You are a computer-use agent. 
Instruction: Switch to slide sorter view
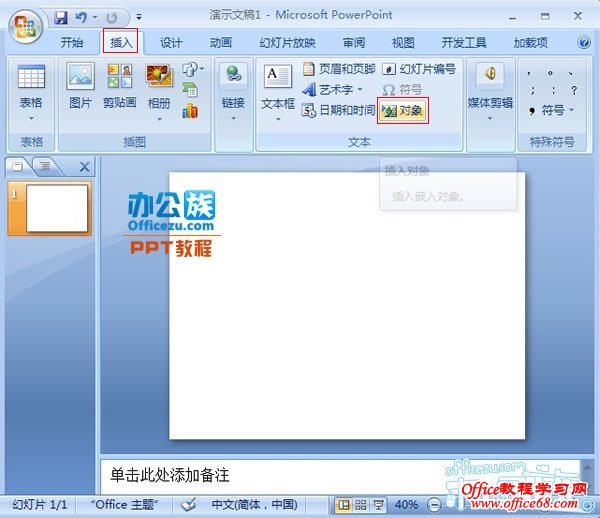click(361, 505)
